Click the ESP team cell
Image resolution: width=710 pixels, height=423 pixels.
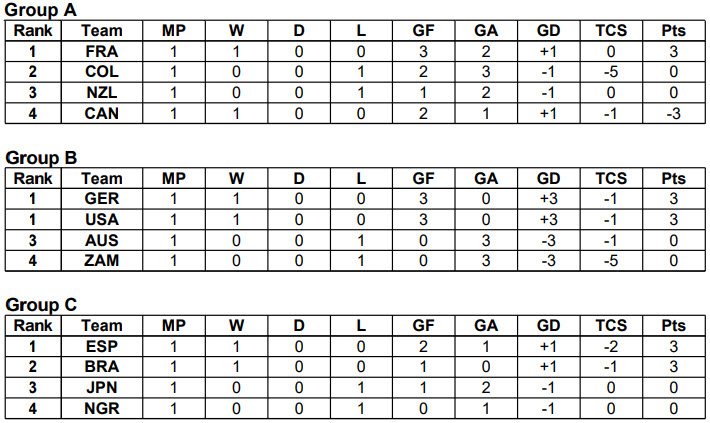pyautogui.click(x=102, y=345)
